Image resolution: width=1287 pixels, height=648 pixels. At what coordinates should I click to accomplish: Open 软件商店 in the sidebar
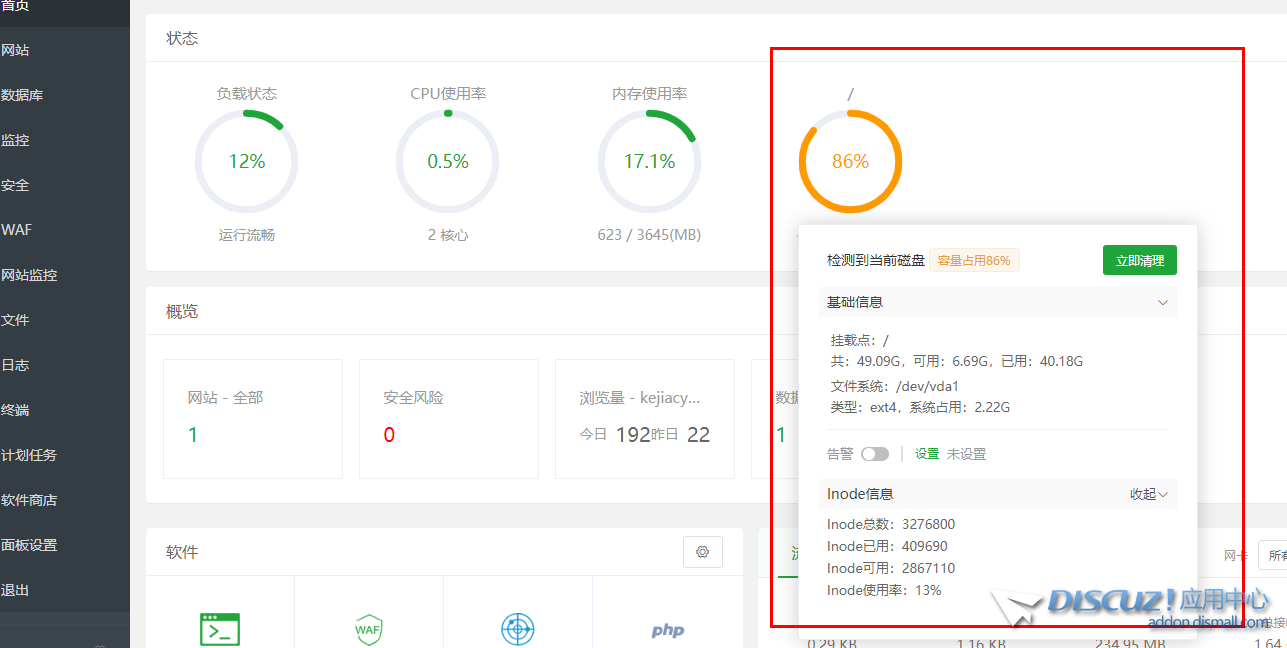(x=29, y=500)
